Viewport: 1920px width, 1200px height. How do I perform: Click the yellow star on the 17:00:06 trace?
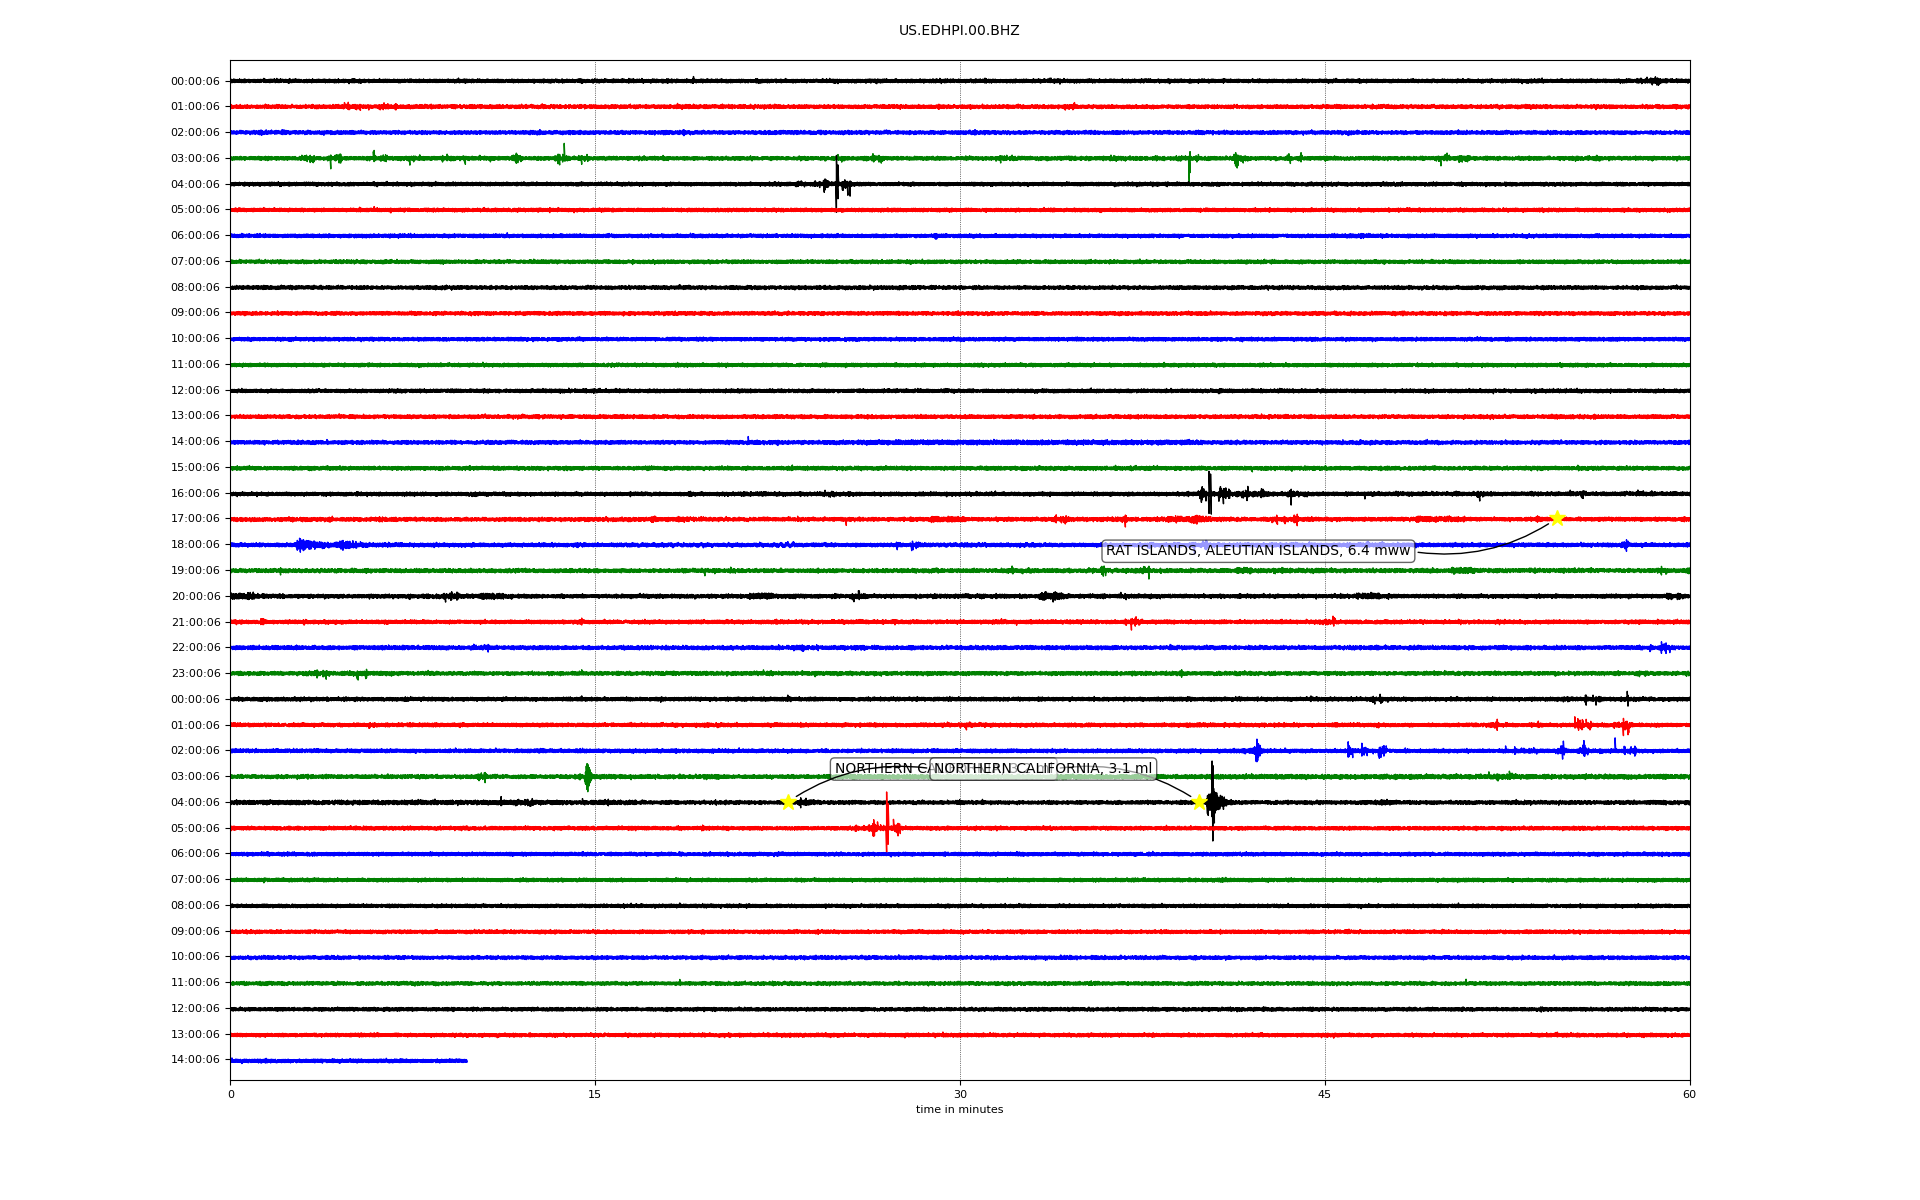point(1556,518)
